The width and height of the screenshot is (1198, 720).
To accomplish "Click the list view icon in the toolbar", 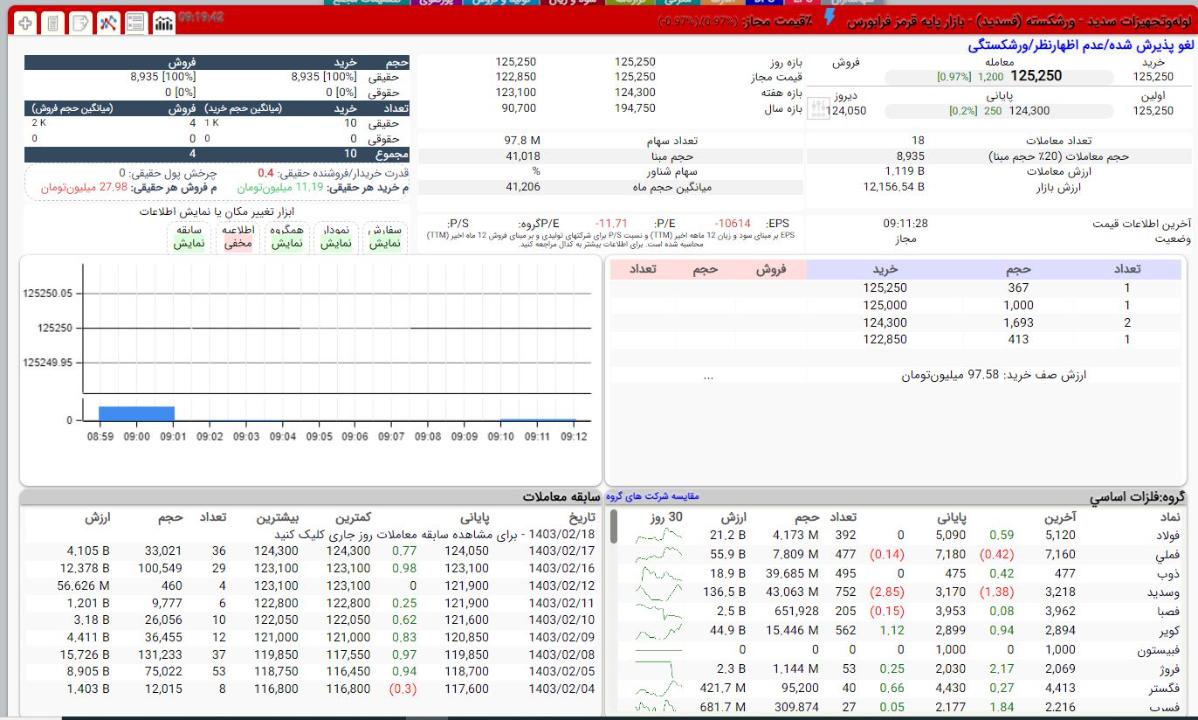I will pos(135,22).
